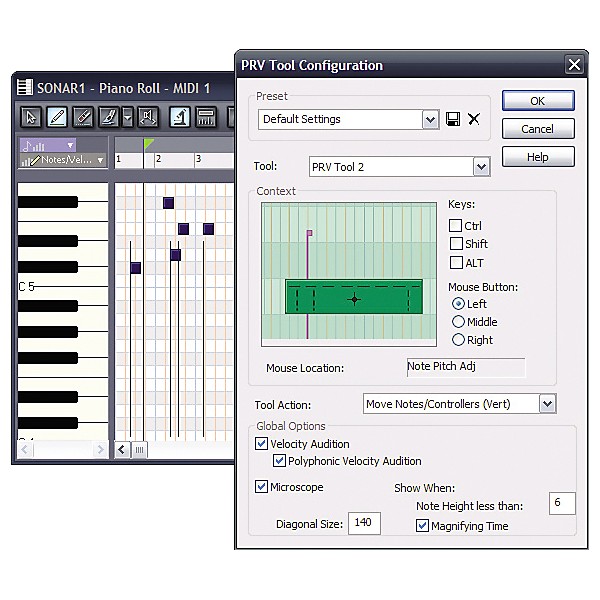Click the Note Height less than field

click(x=562, y=503)
